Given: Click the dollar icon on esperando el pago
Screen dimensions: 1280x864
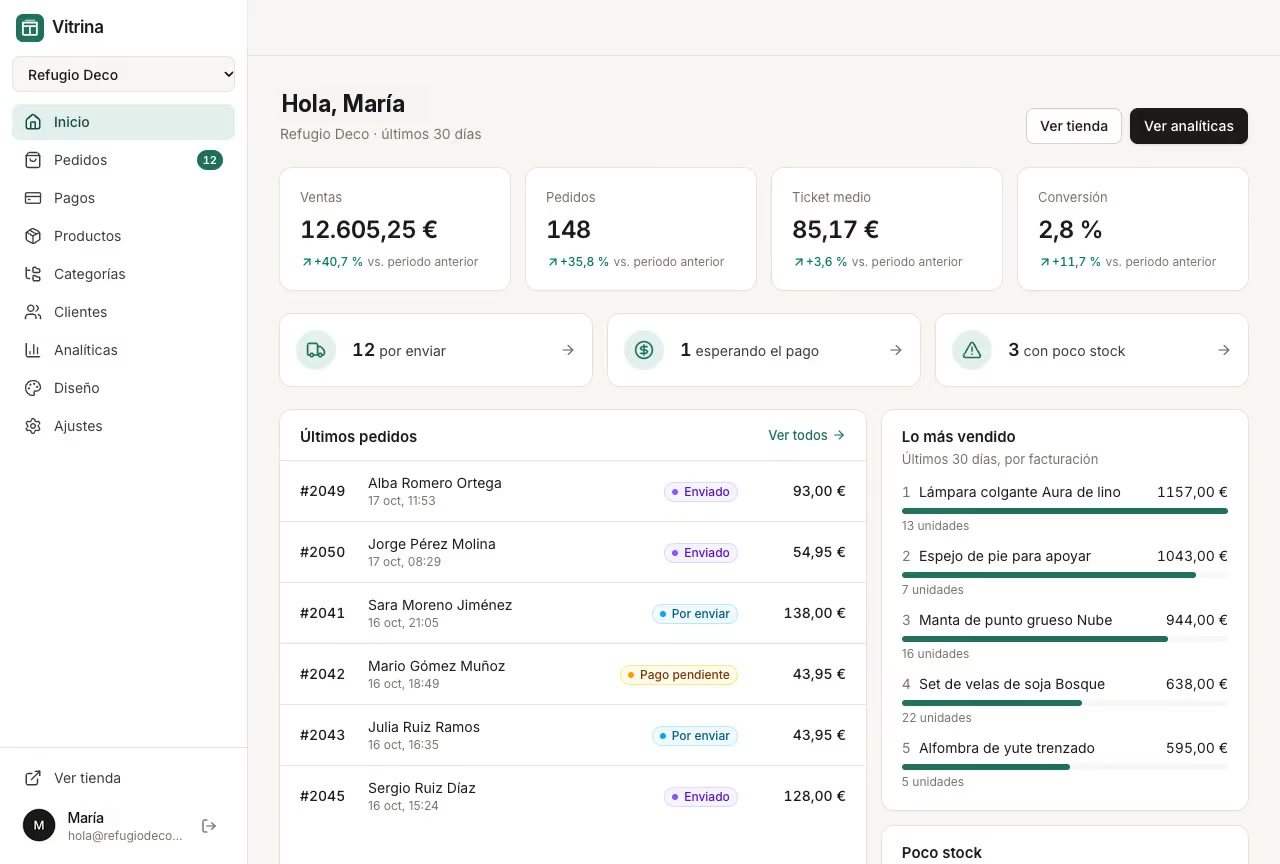Looking at the screenshot, I should click(x=644, y=350).
